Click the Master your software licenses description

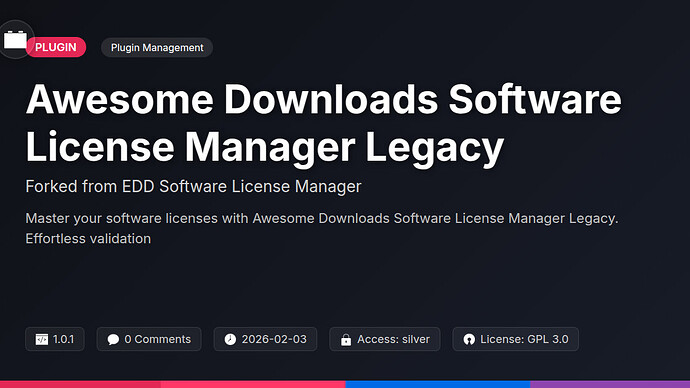[x=322, y=228]
